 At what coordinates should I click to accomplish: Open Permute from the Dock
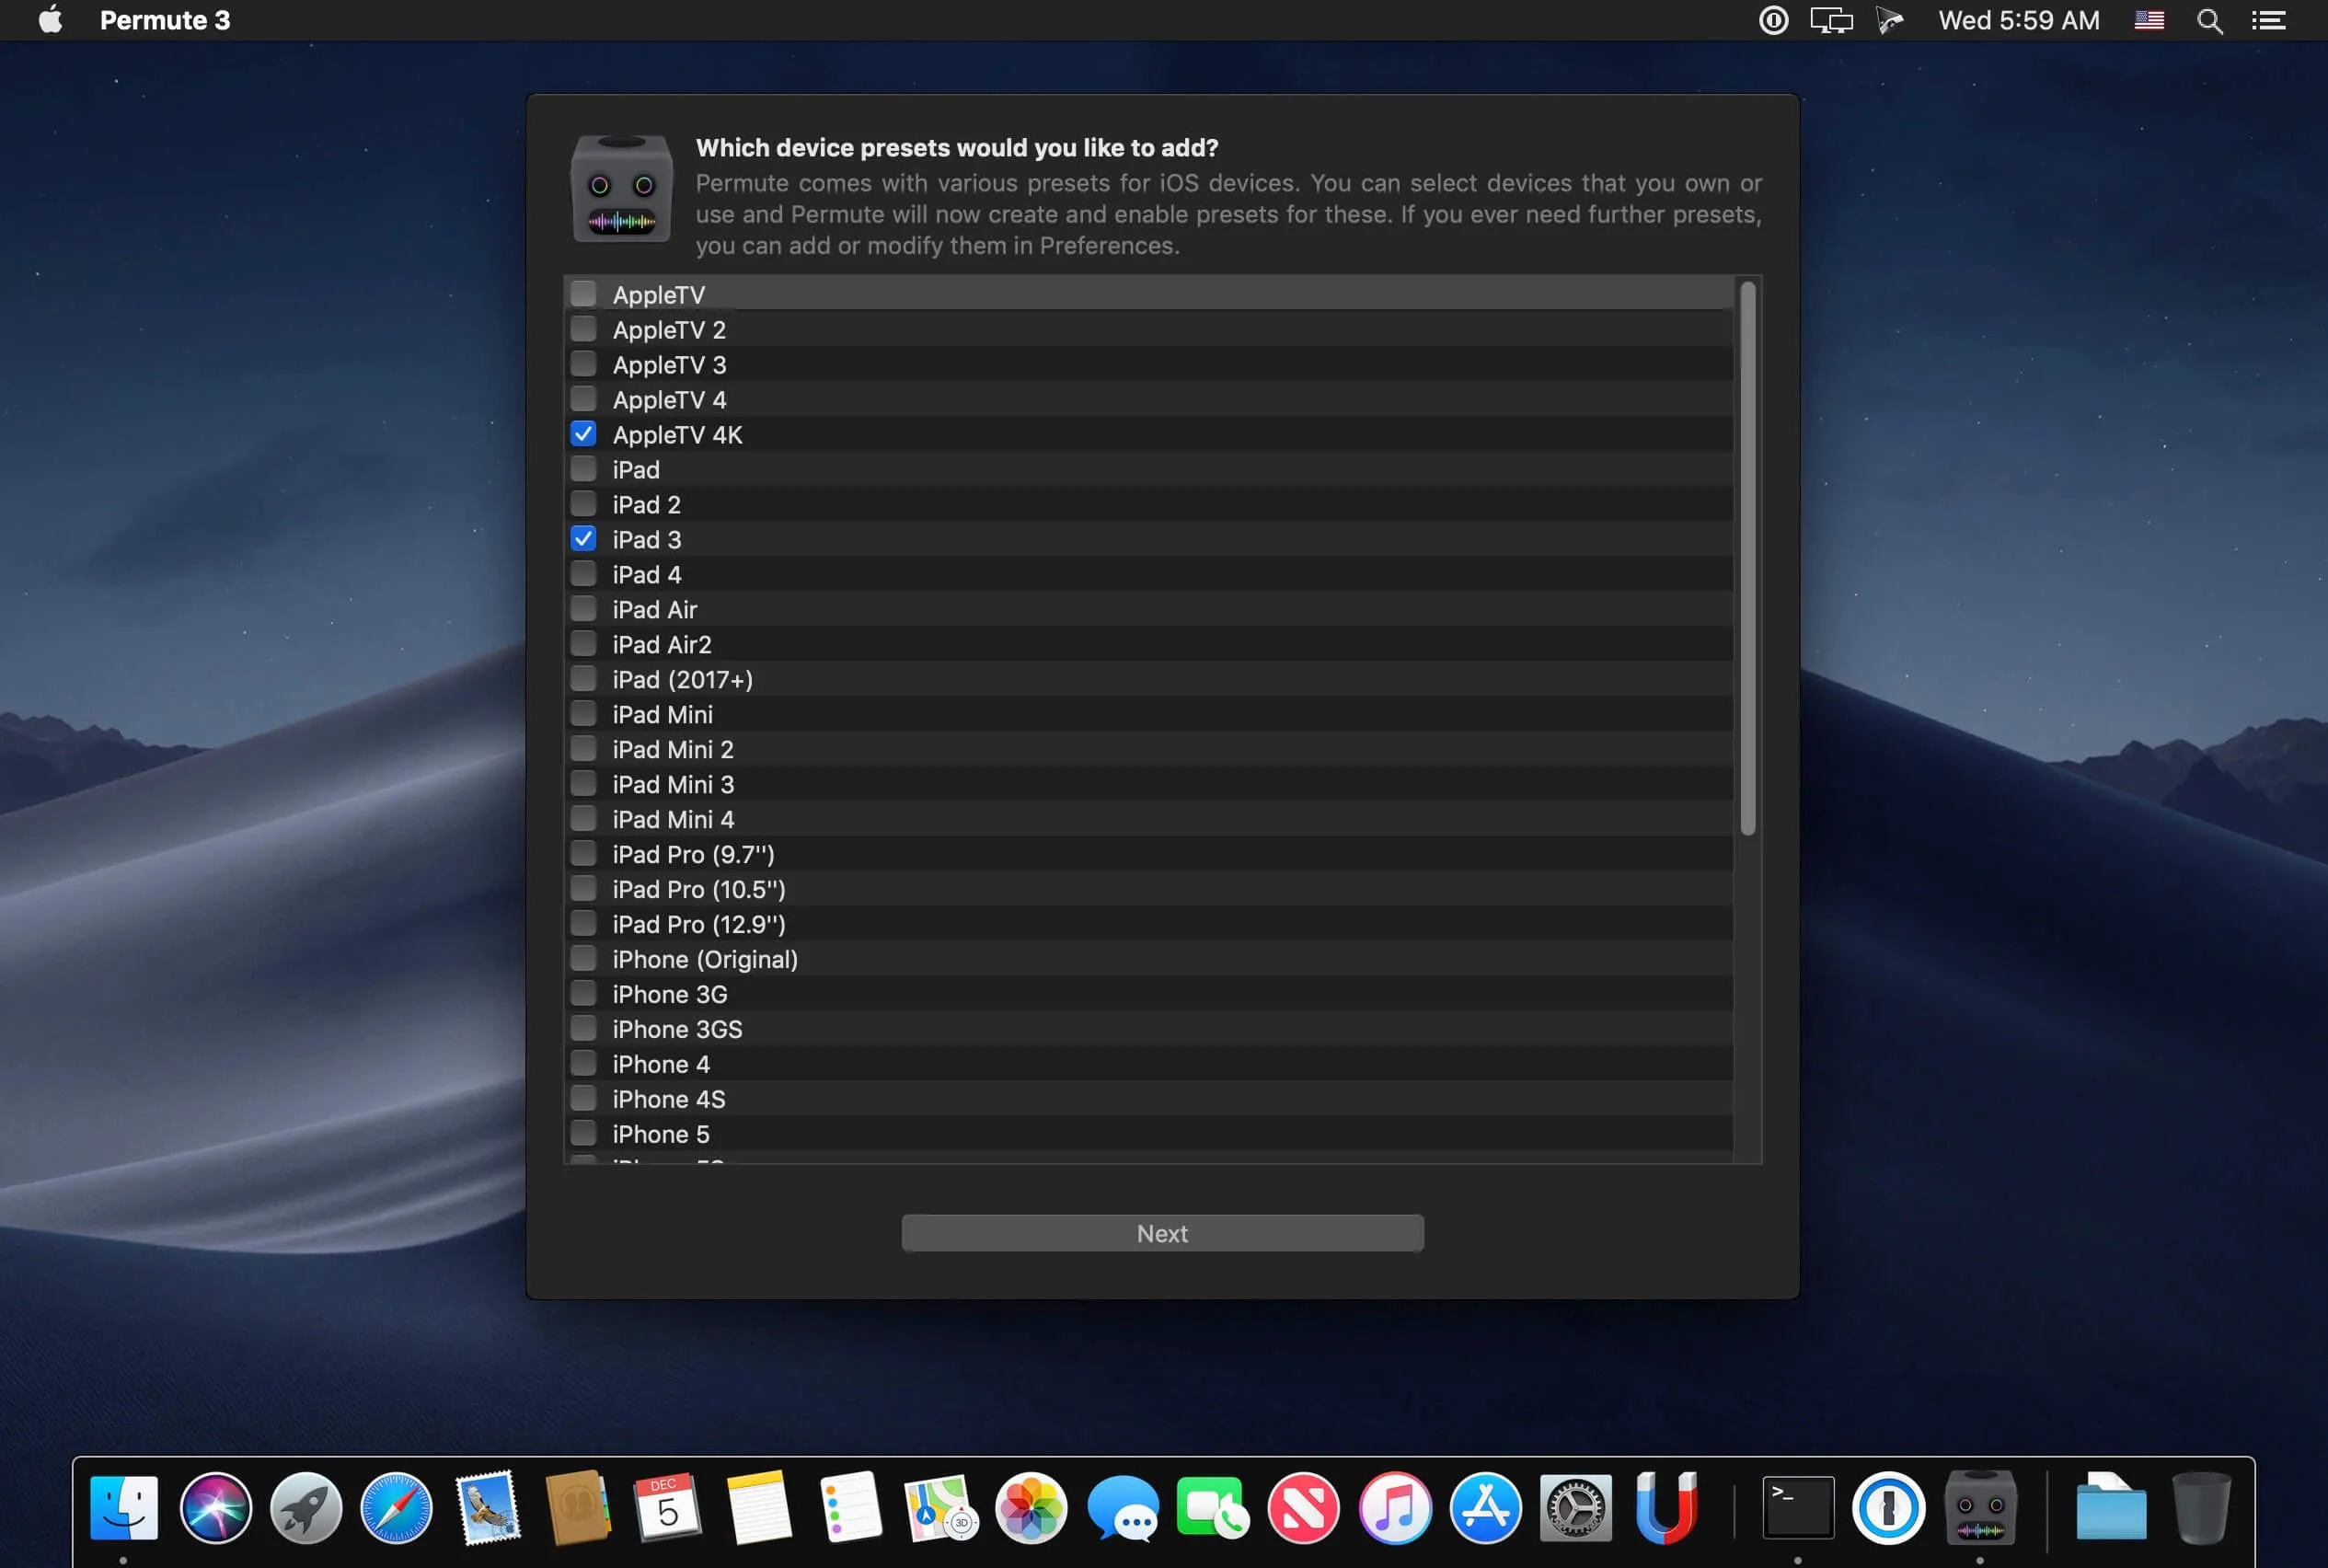click(x=1981, y=1505)
